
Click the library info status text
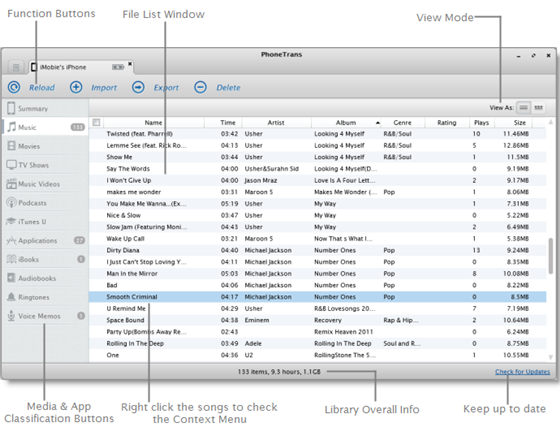[279, 372]
